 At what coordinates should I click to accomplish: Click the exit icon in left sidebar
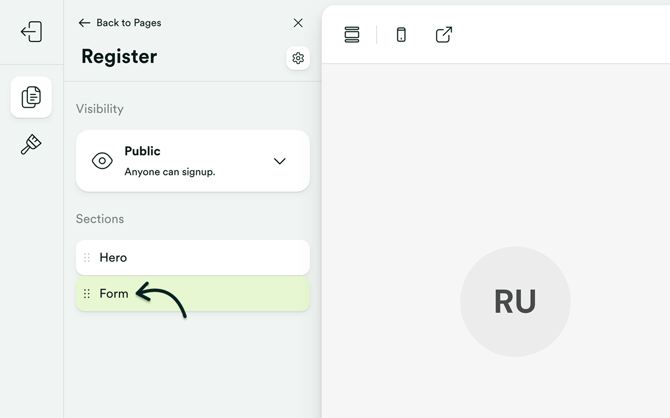(x=31, y=32)
